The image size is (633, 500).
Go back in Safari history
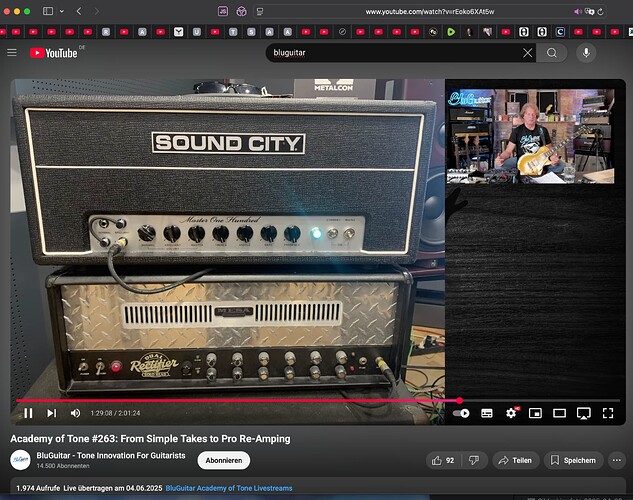79,11
